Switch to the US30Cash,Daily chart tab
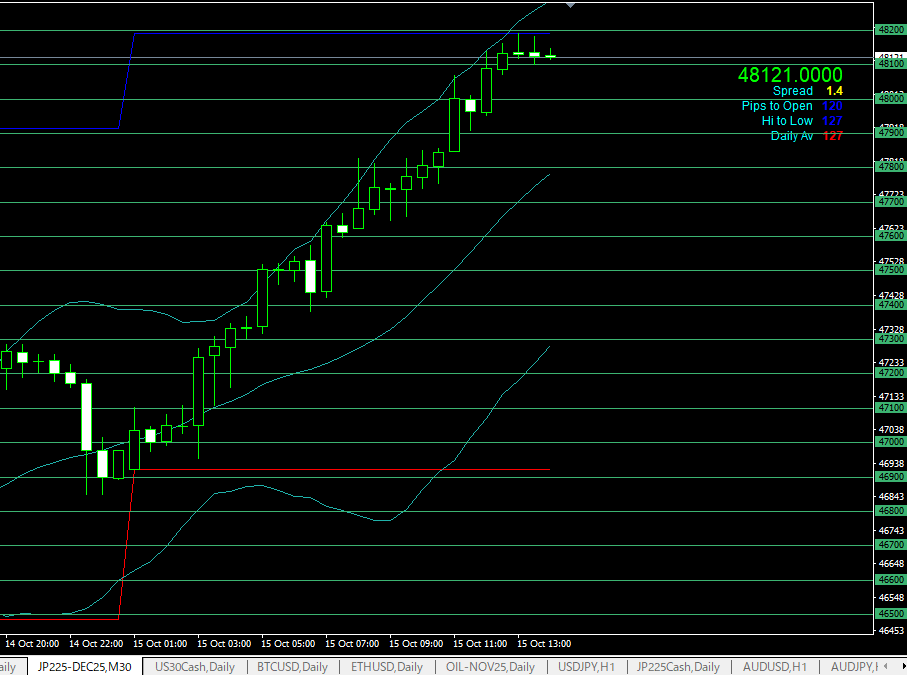 (x=194, y=667)
